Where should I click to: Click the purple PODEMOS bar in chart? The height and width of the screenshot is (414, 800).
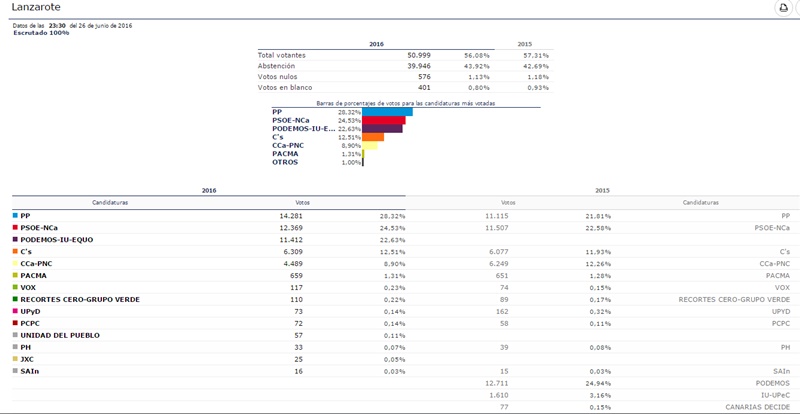382,128
